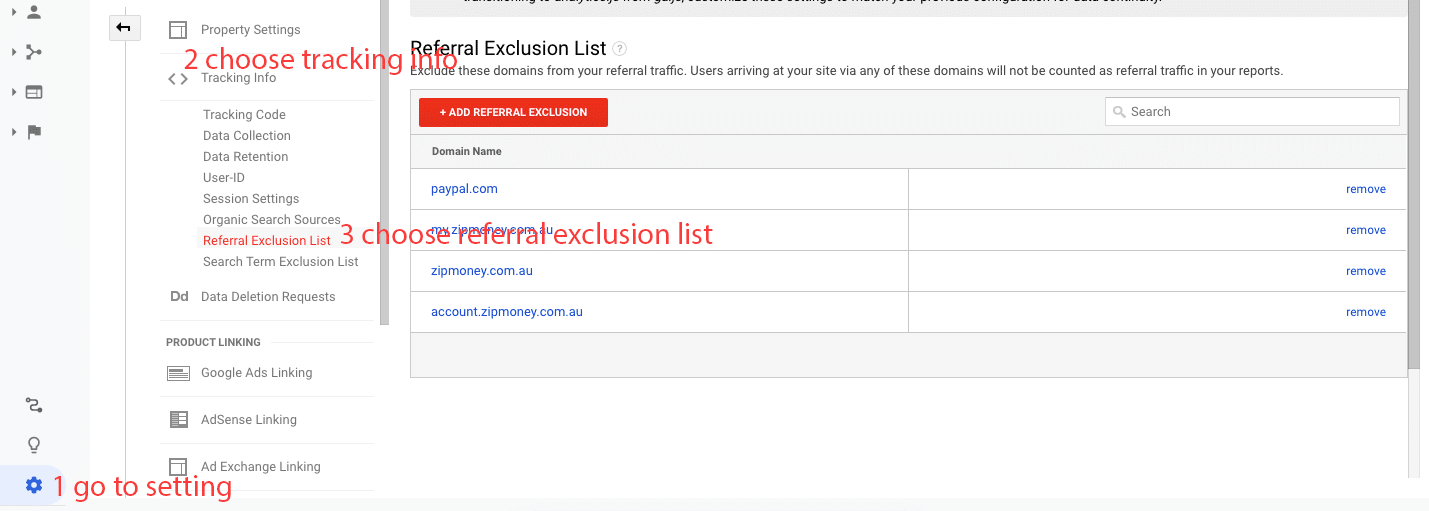
Task: Open the Admin gear settings icon
Action: [34, 485]
